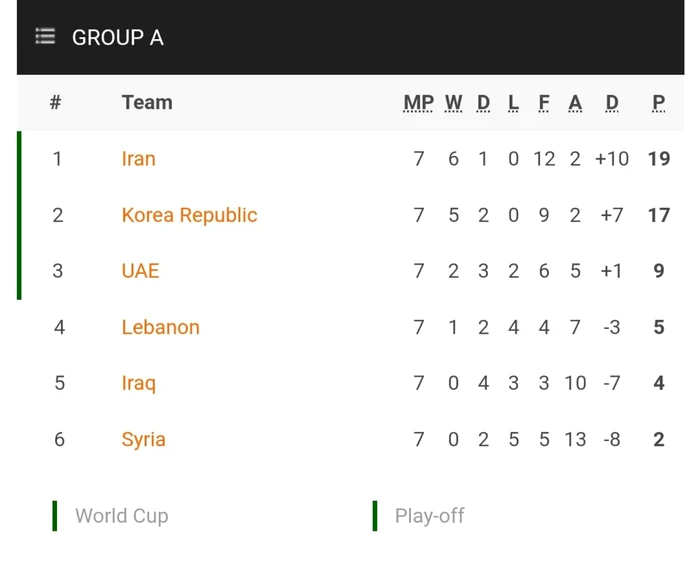This screenshot has height=569, width=700.
Task: Open the Syria team link
Action: coord(143,440)
